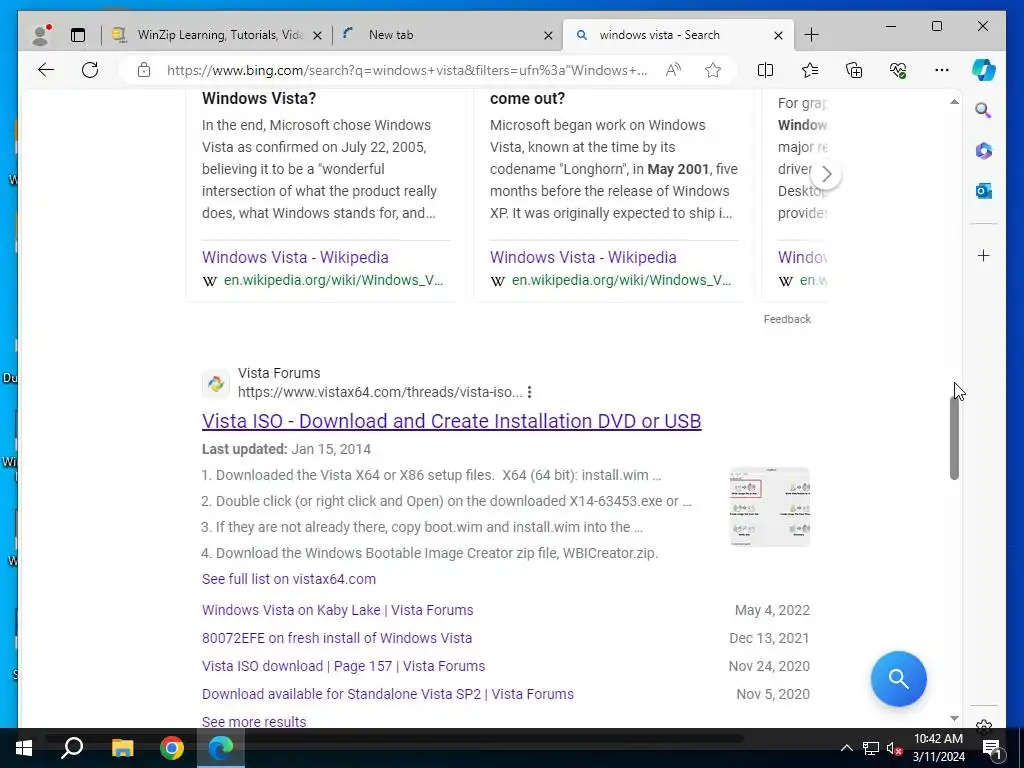This screenshot has width=1024, height=768.
Task: Add app to sidebar plus icon
Action: pos(984,255)
